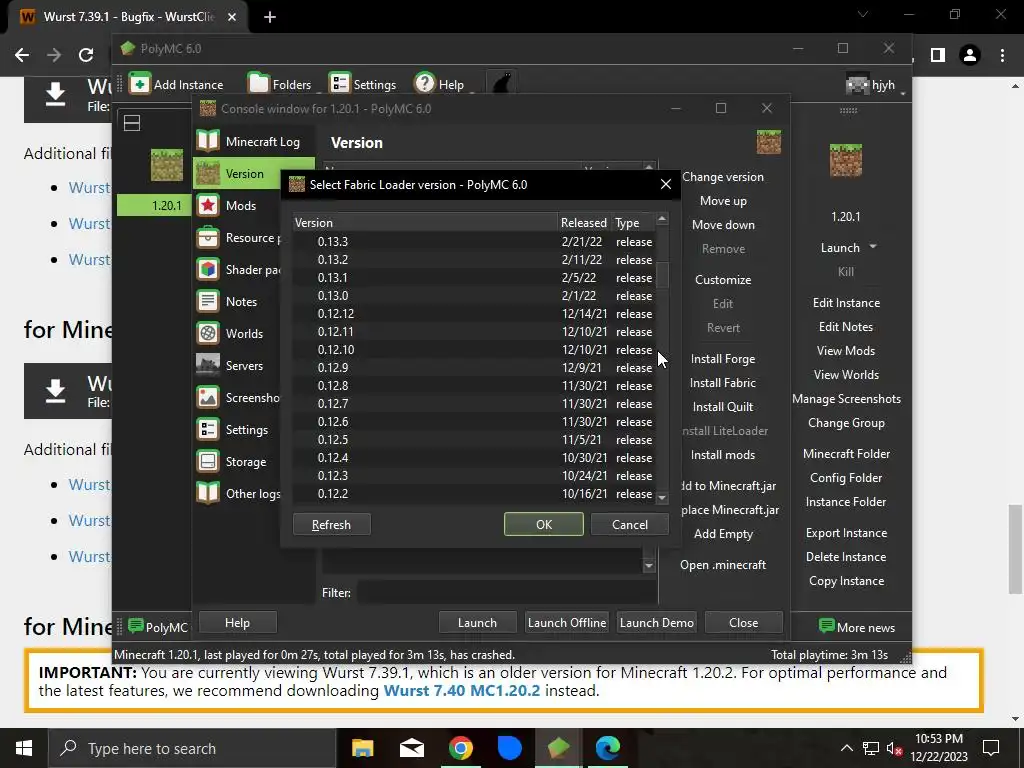Select Fabric Loader version 0.12.2 row
Screen dimensions: 1024x768
point(473,494)
